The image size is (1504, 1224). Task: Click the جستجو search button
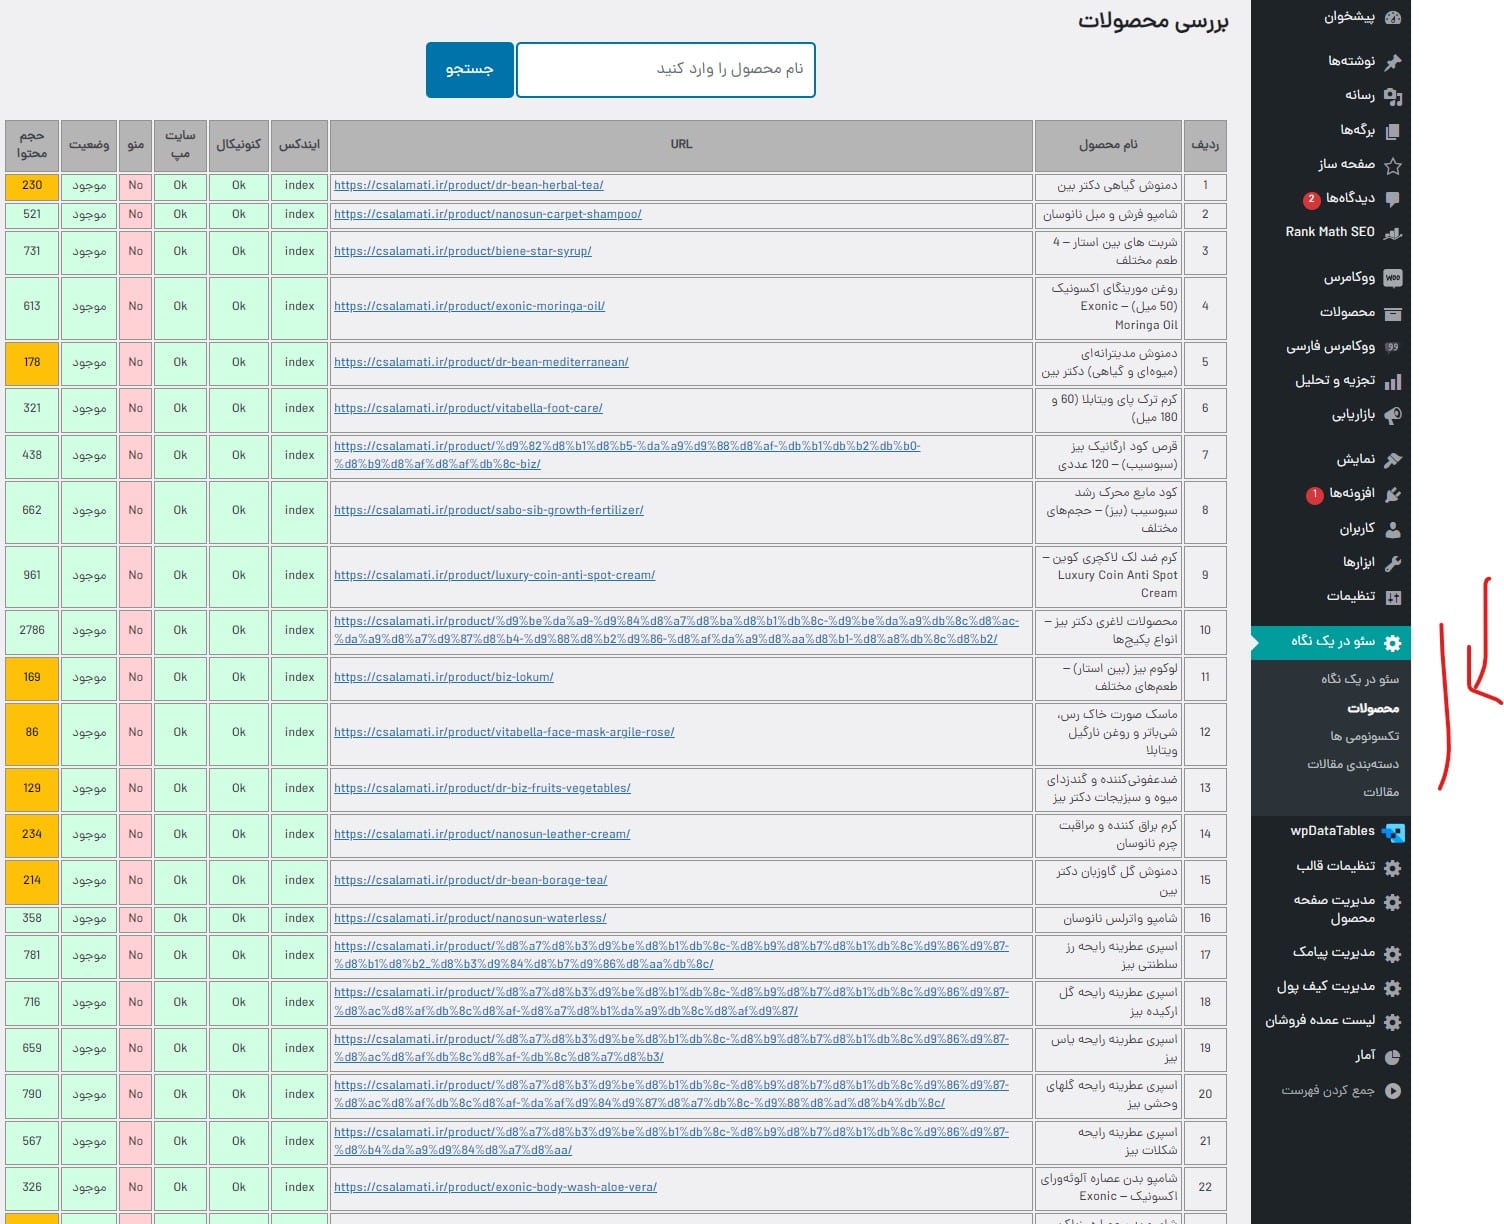[x=470, y=70]
